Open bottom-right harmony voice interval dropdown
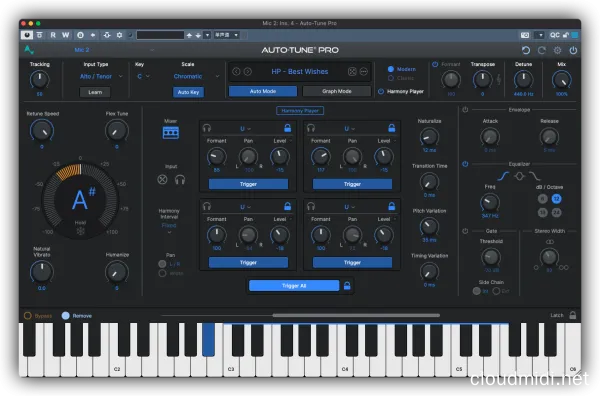Image resolution: width=600 pixels, height=396 pixels. coord(349,207)
